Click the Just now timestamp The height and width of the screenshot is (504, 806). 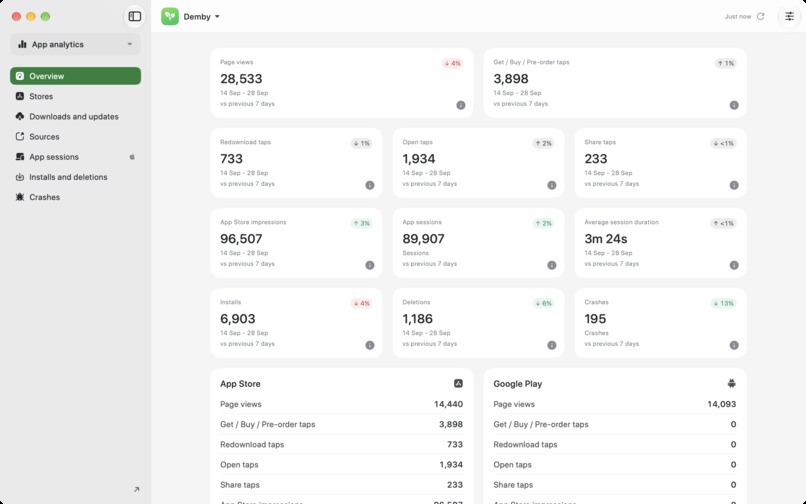pos(738,16)
